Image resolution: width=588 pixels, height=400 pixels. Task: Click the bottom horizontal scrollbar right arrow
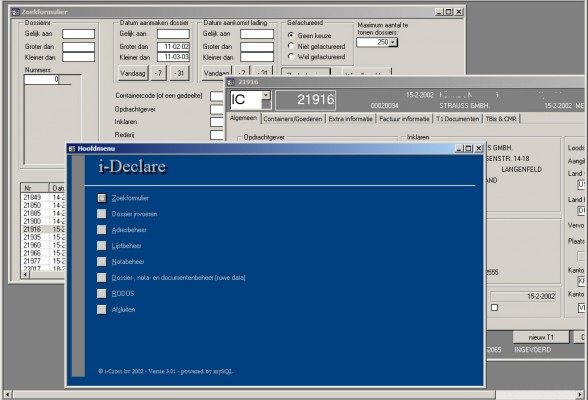[x=581, y=394]
